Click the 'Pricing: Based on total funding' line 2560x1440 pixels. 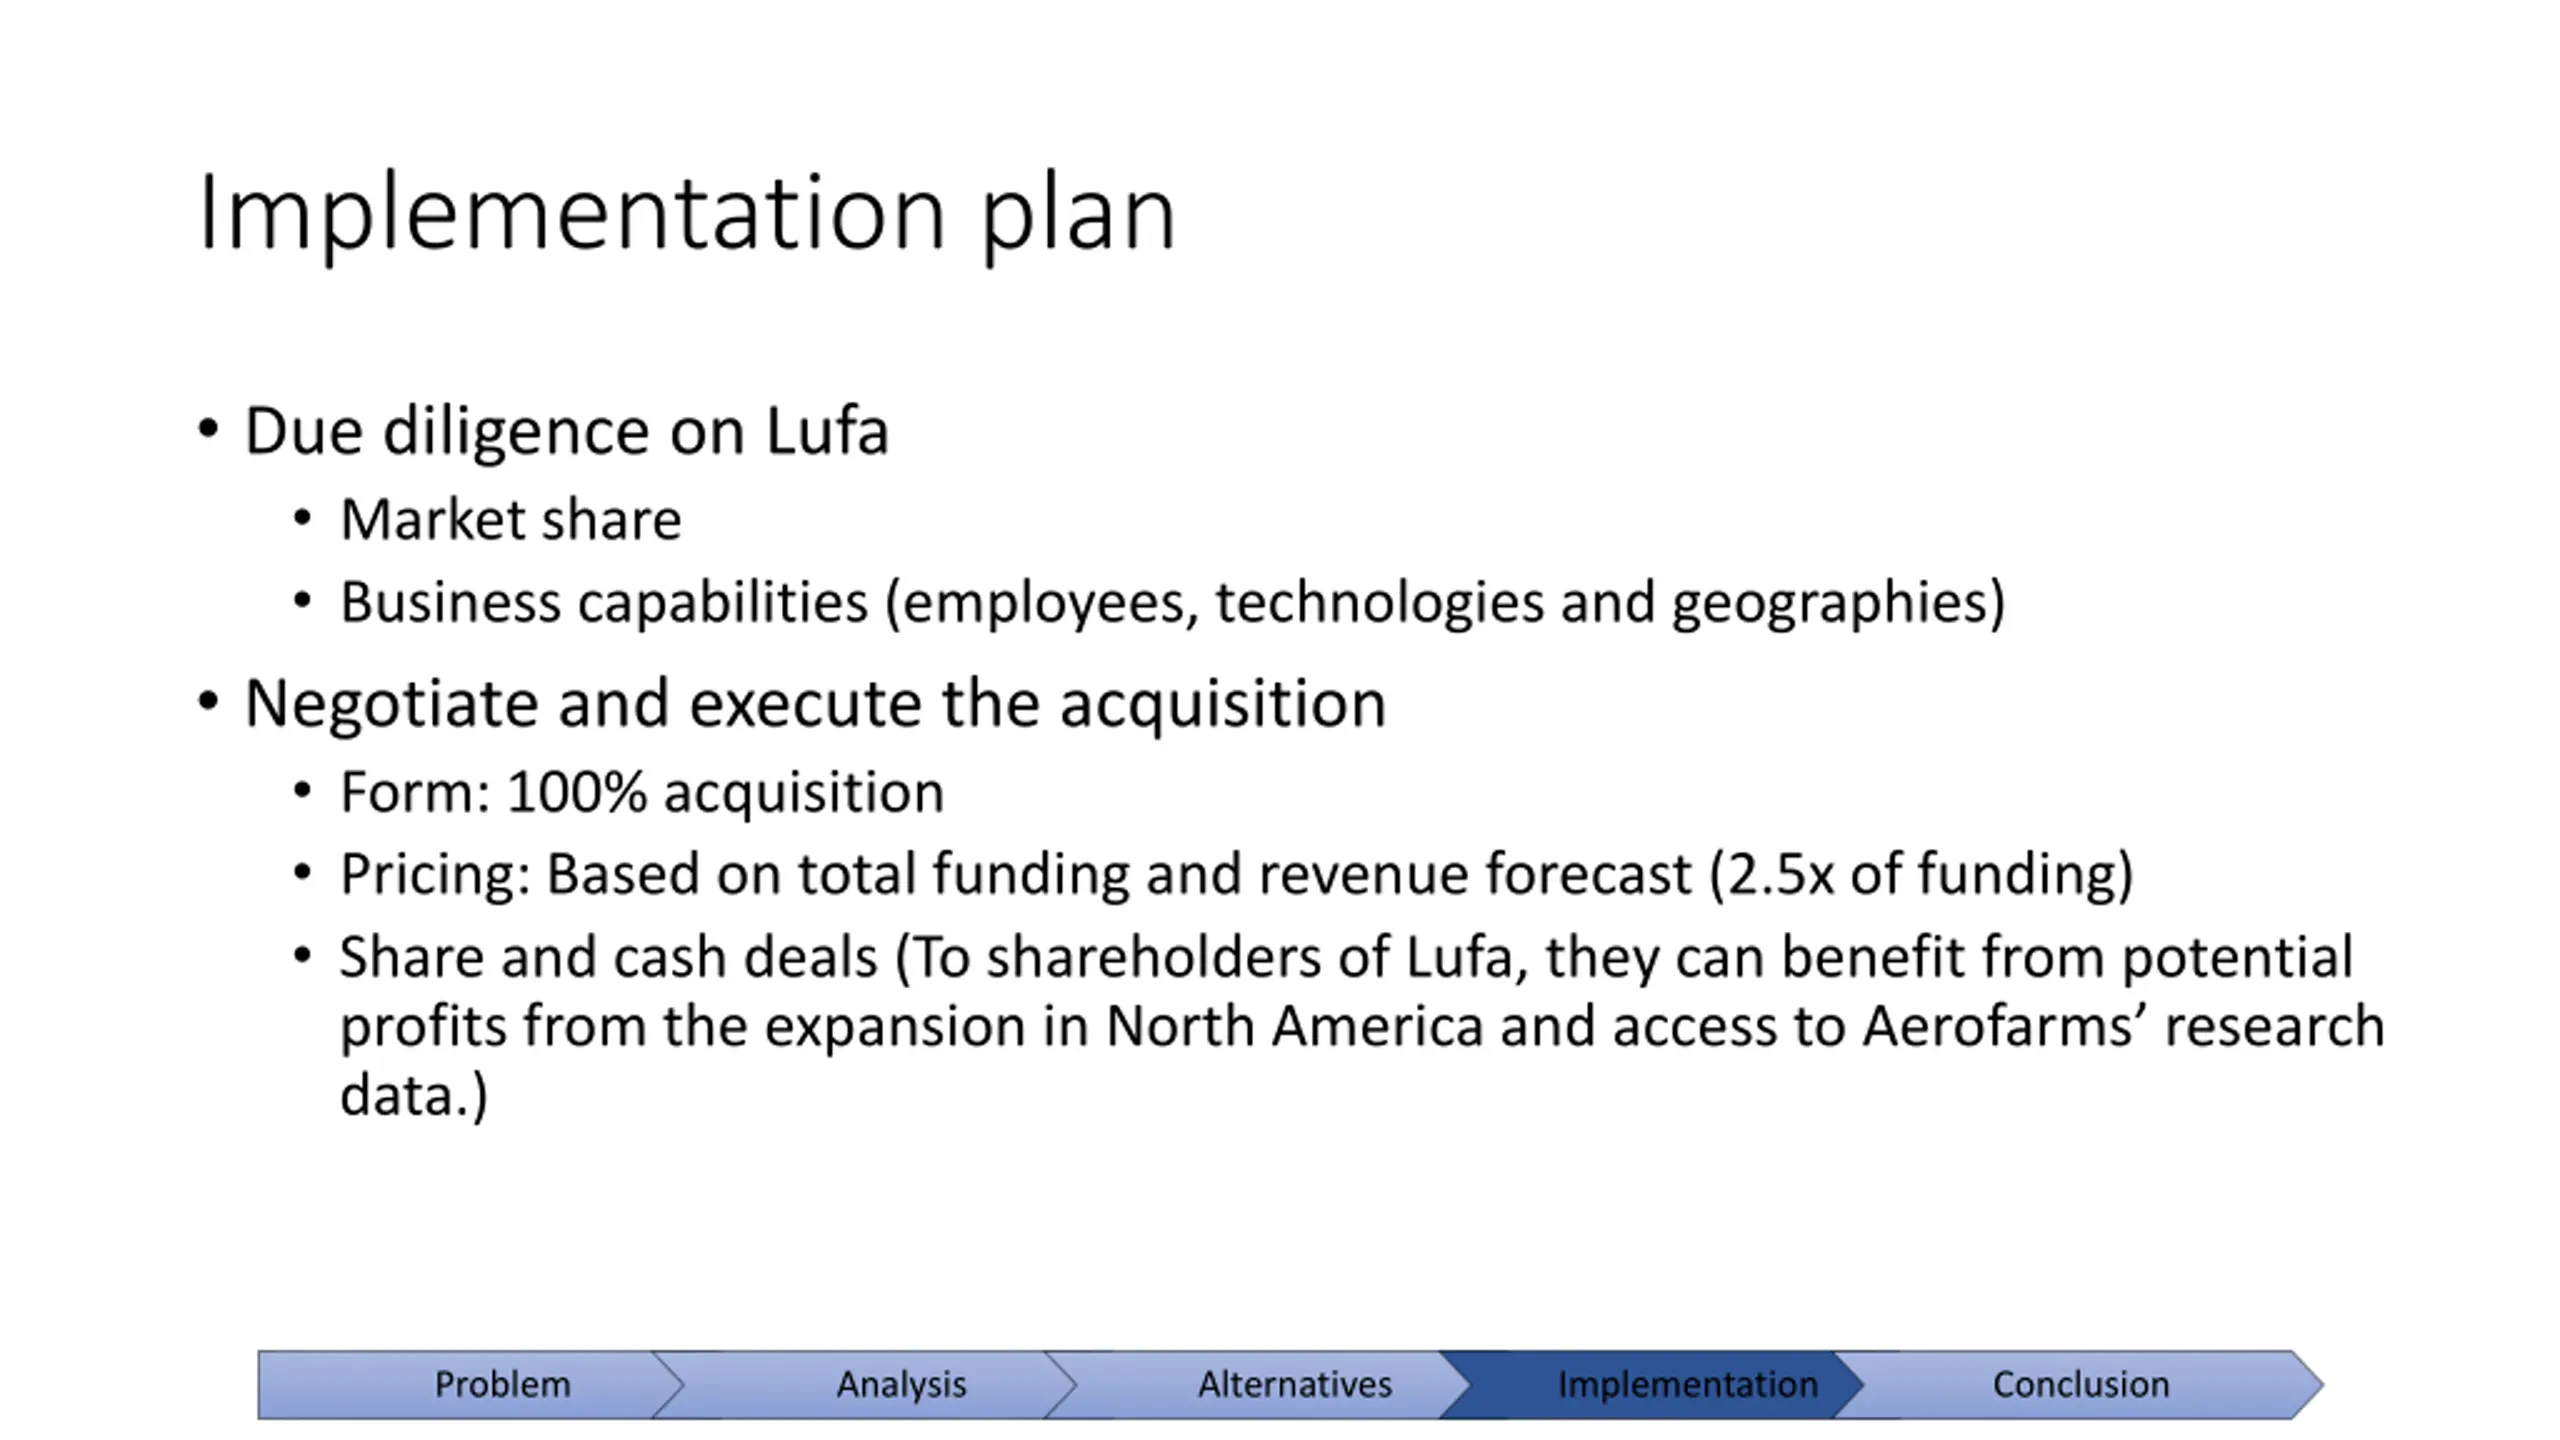click(x=1237, y=875)
